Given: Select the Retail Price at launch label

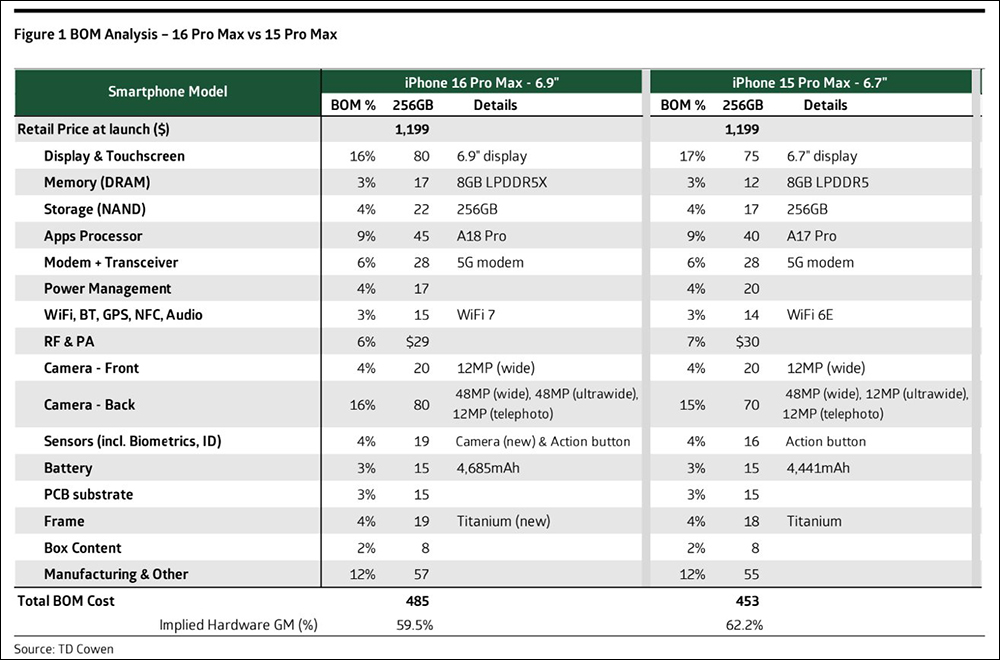Looking at the screenshot, I should [x=94, y=129].
